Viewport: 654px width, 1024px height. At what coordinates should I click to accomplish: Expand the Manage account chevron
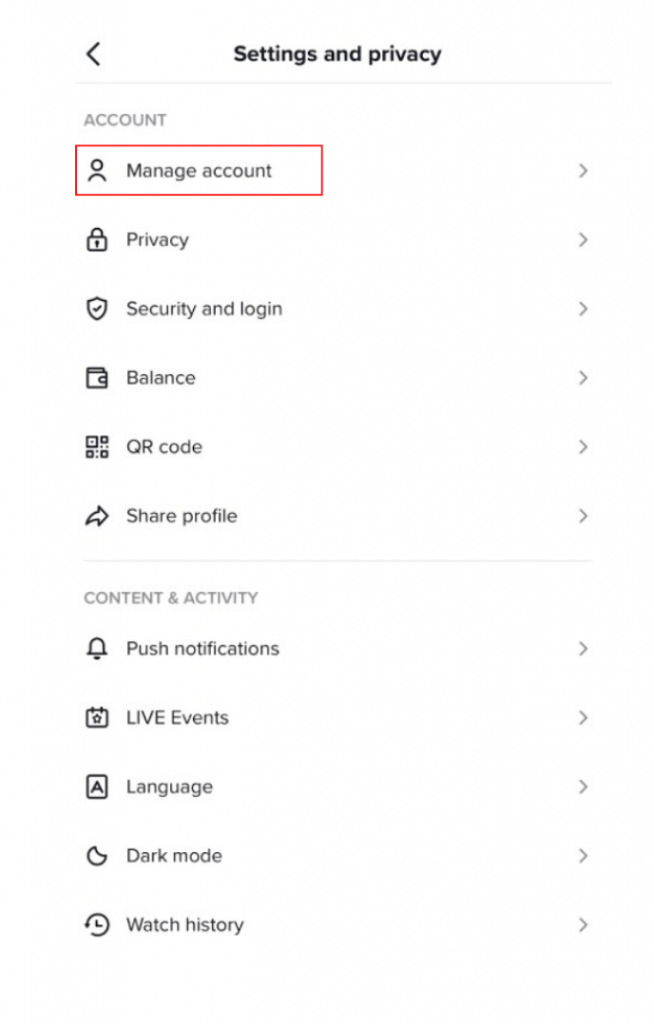pyautogui.click(x=583, y=171)
